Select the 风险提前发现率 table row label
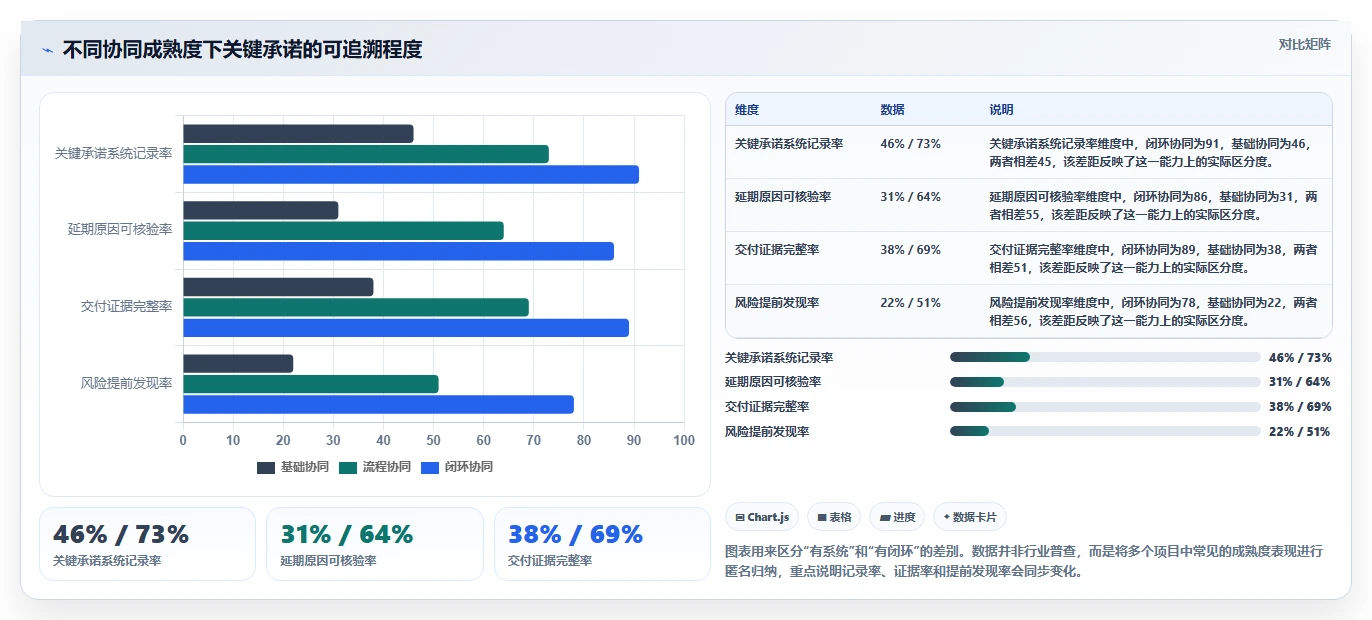Viewport: 1372px width, 620px height. click(777, 303)
